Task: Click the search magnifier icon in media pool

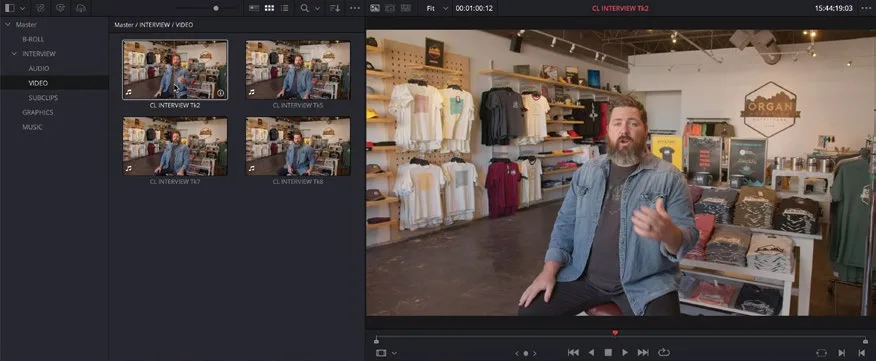Action: [x=304, y=8]
